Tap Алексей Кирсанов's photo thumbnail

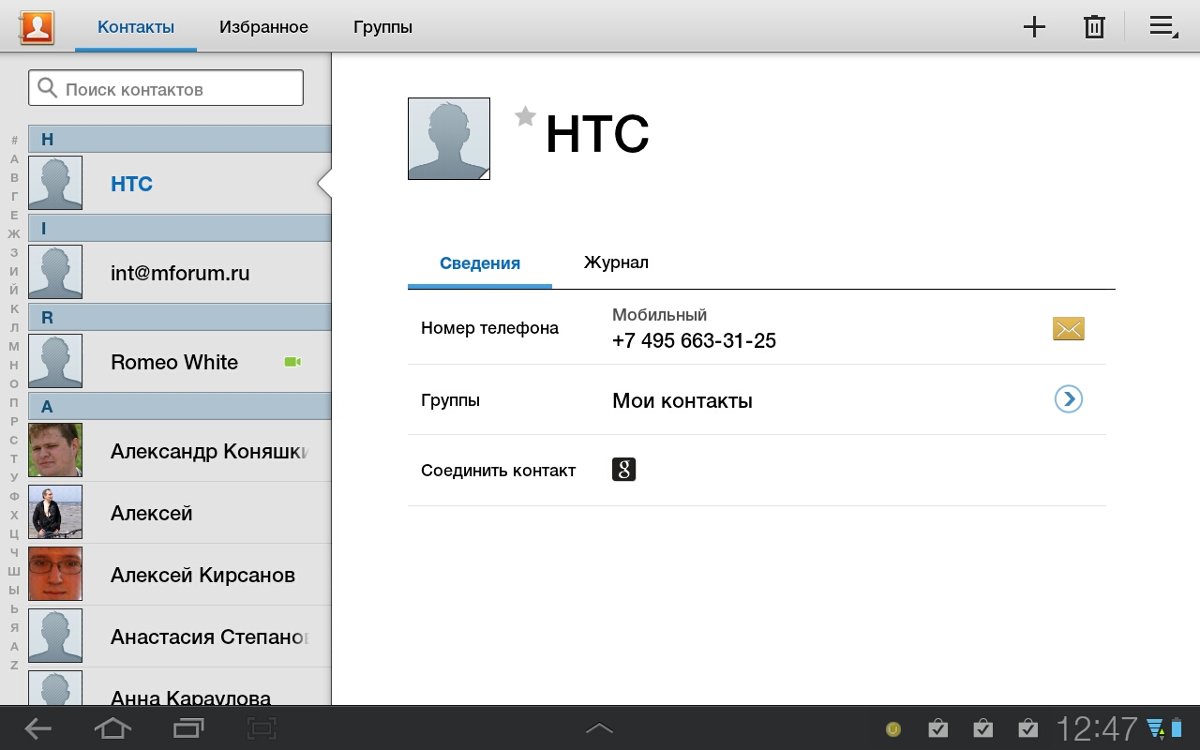click(55, 574)
